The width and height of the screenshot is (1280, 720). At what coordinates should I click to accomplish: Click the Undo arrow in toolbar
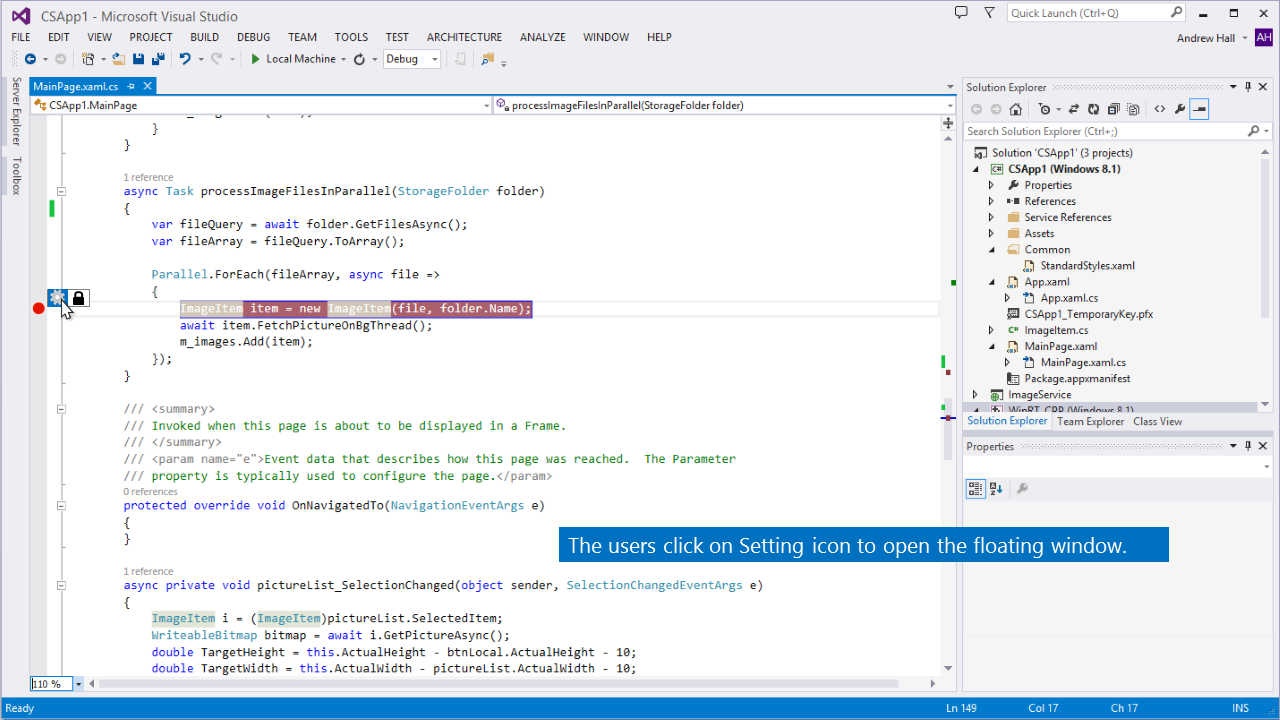185,59
